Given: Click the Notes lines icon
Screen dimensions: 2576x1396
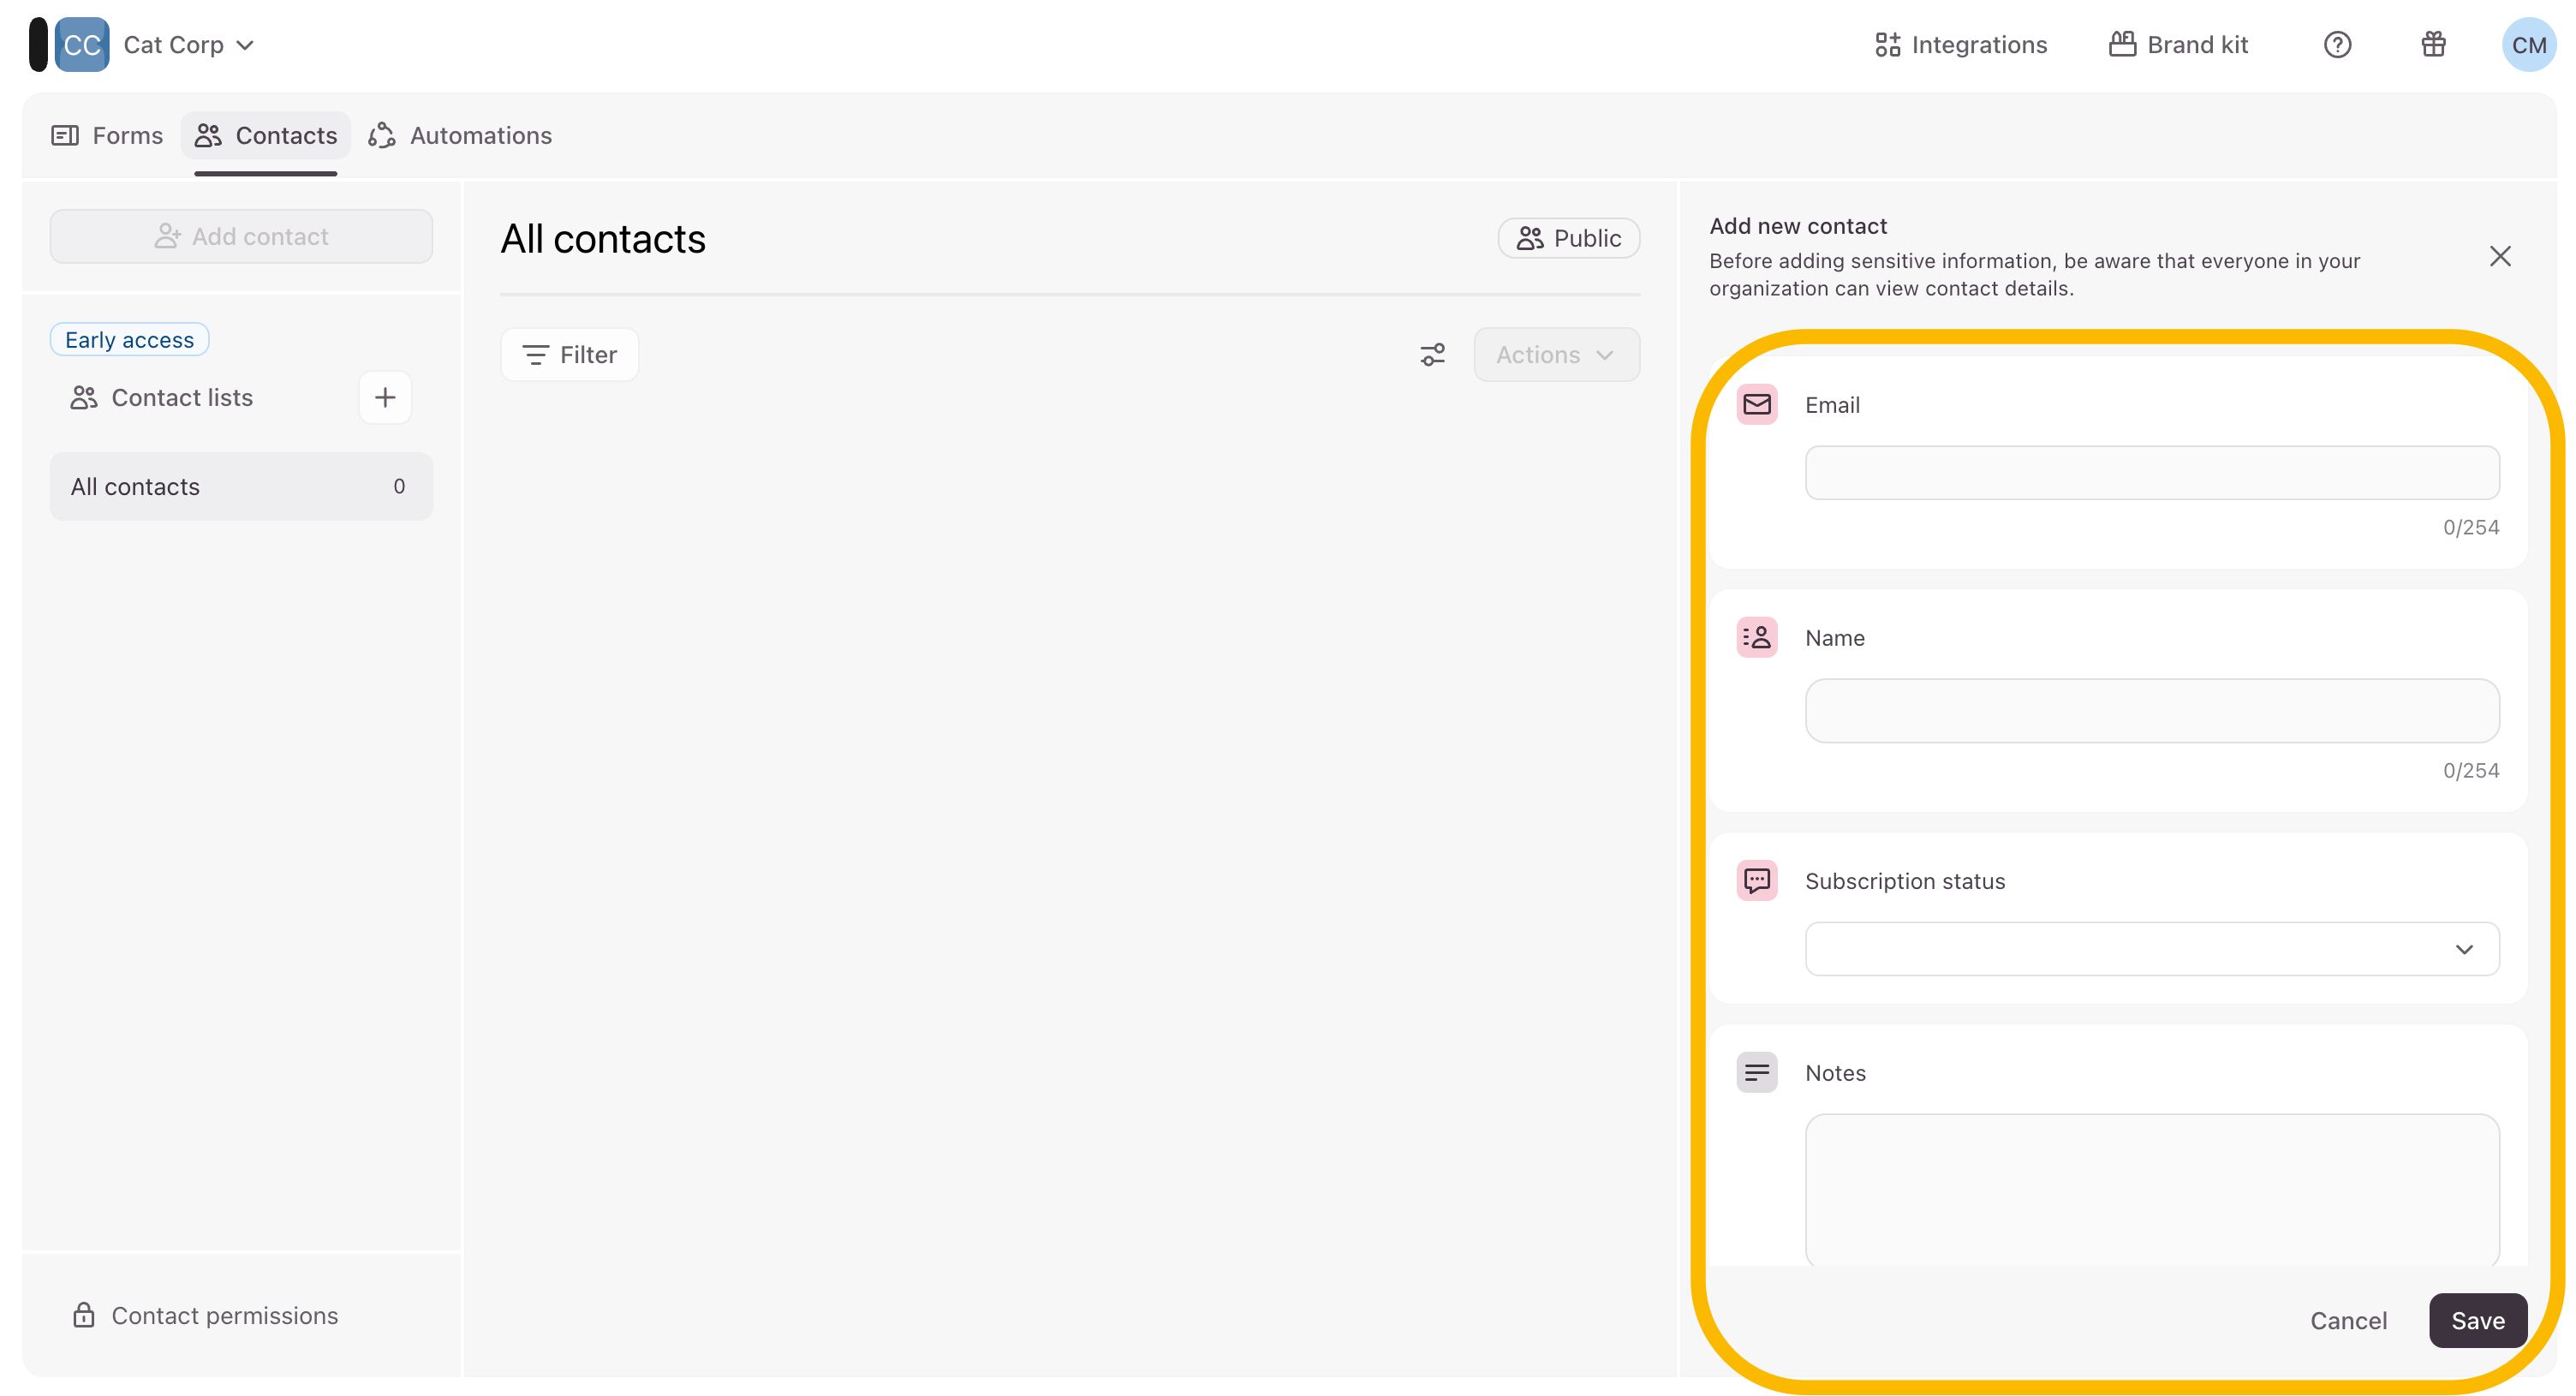Looking at the screenshot, I should click(1756, 1073).
